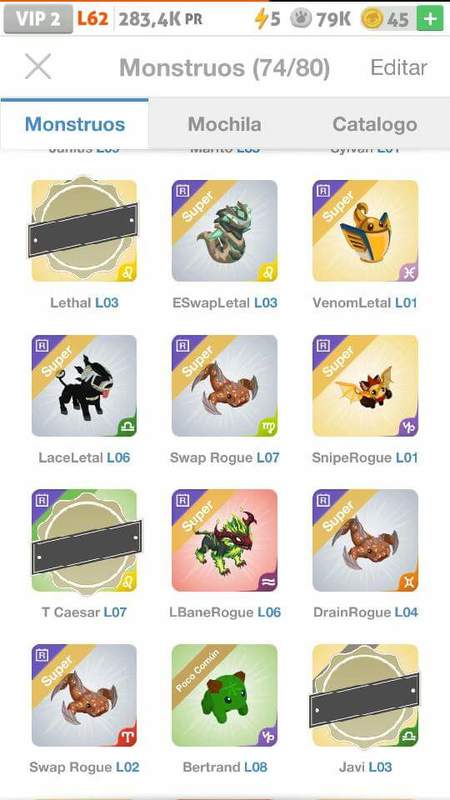Tap the silver paw currency icon
The height and width of the screenshot is (800, 450).
coord(301,19)
